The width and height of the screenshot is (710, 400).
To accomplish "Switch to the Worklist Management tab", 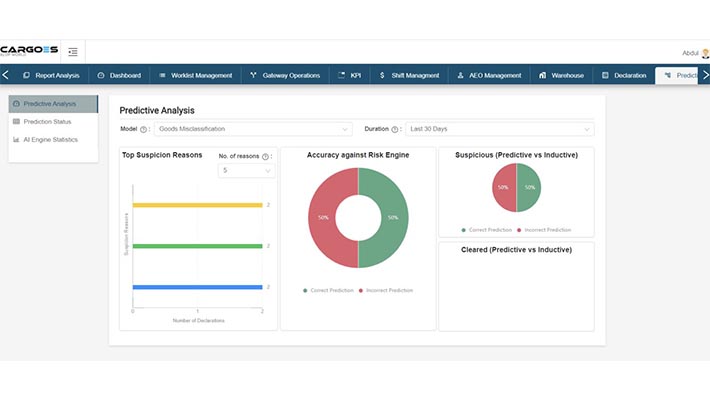I will pos(195,75).
